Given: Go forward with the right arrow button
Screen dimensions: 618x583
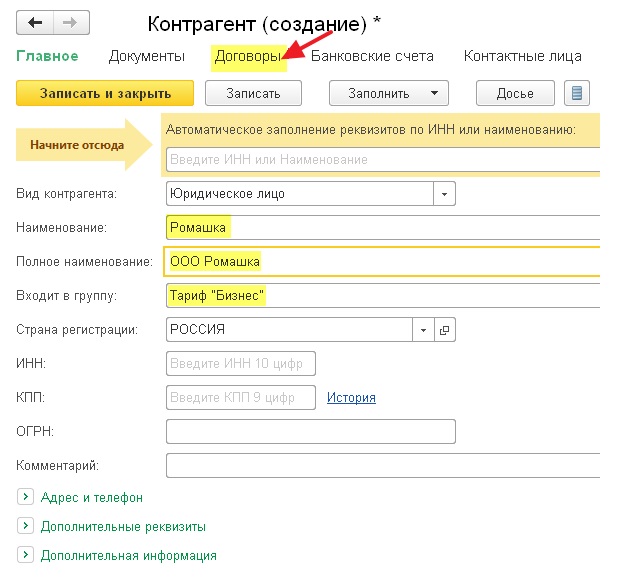Looking at the screenshot, I should 71,23.
